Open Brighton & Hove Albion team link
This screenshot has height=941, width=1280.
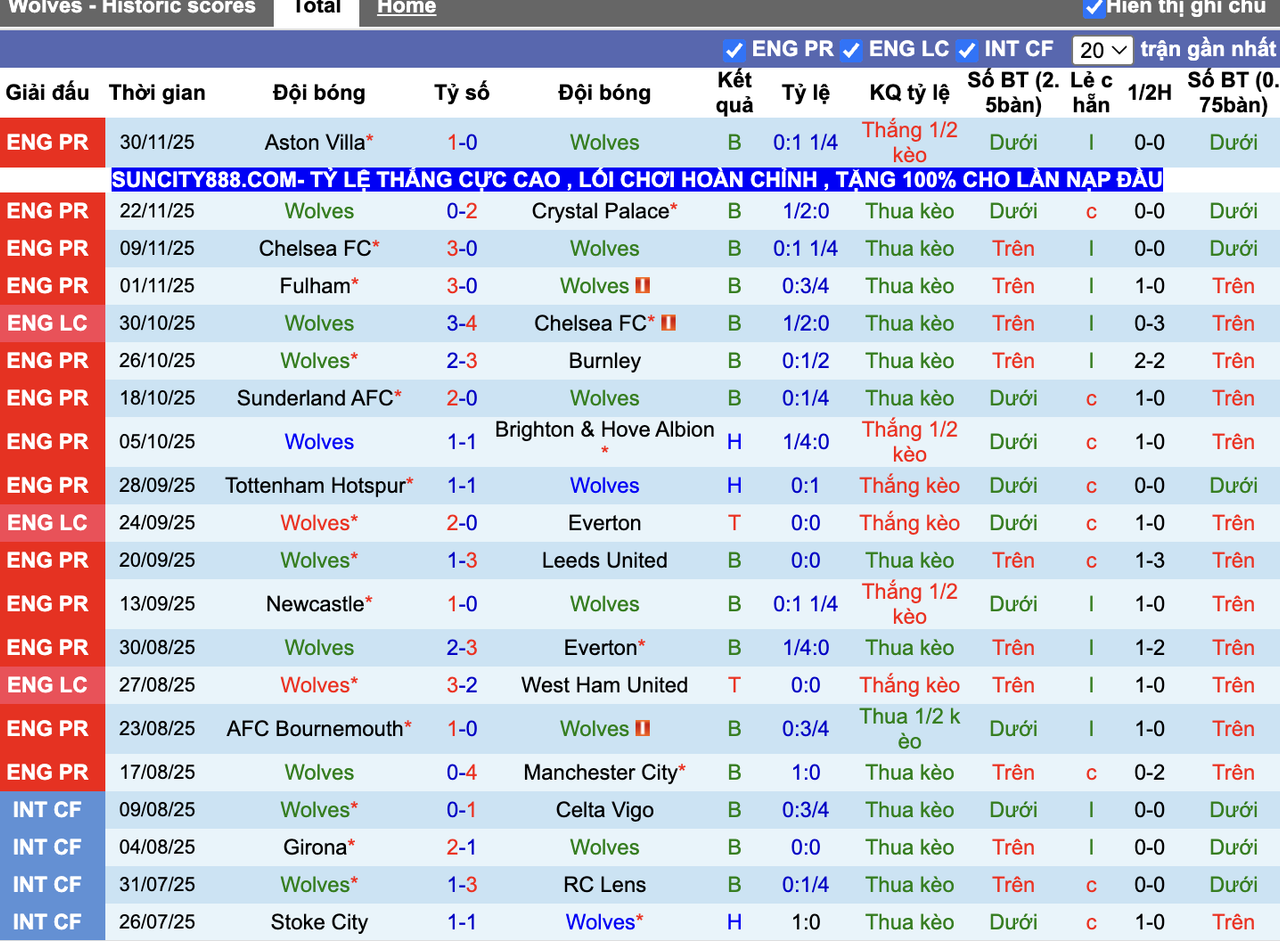(605, 430)
